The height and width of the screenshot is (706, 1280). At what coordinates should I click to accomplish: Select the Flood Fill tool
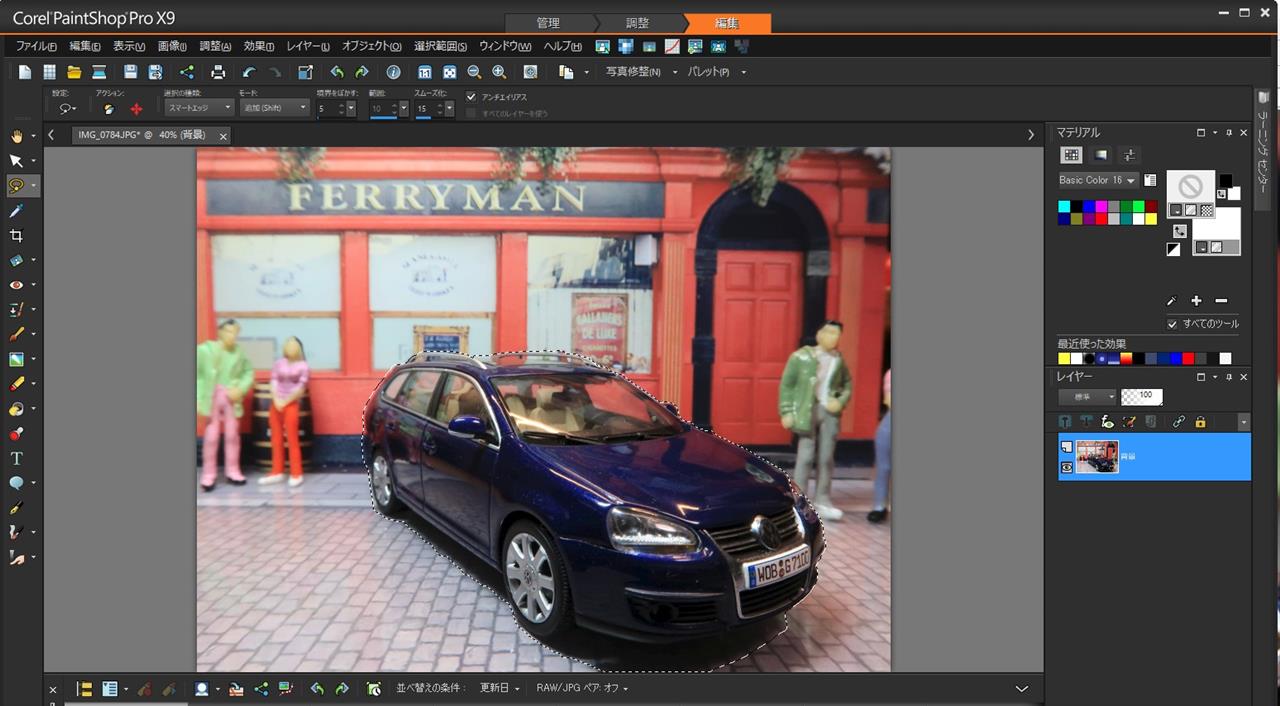pyautogui.click(x=16, y=409)
